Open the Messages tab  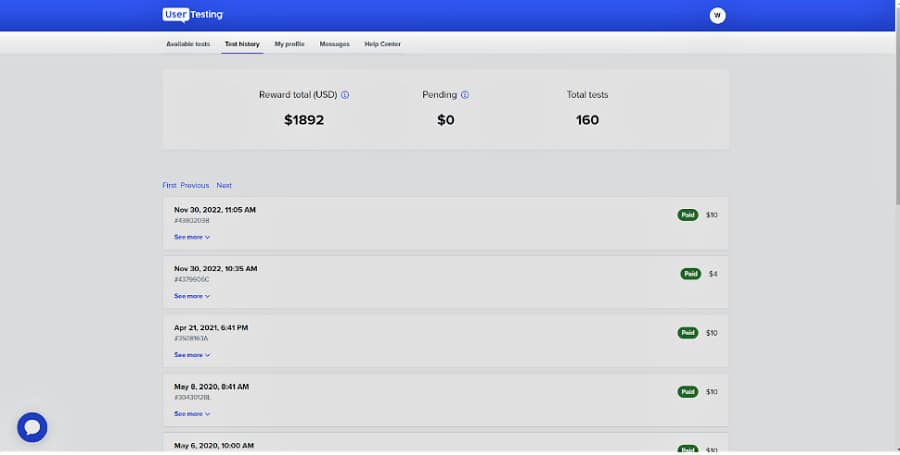[x=334, y=44]
